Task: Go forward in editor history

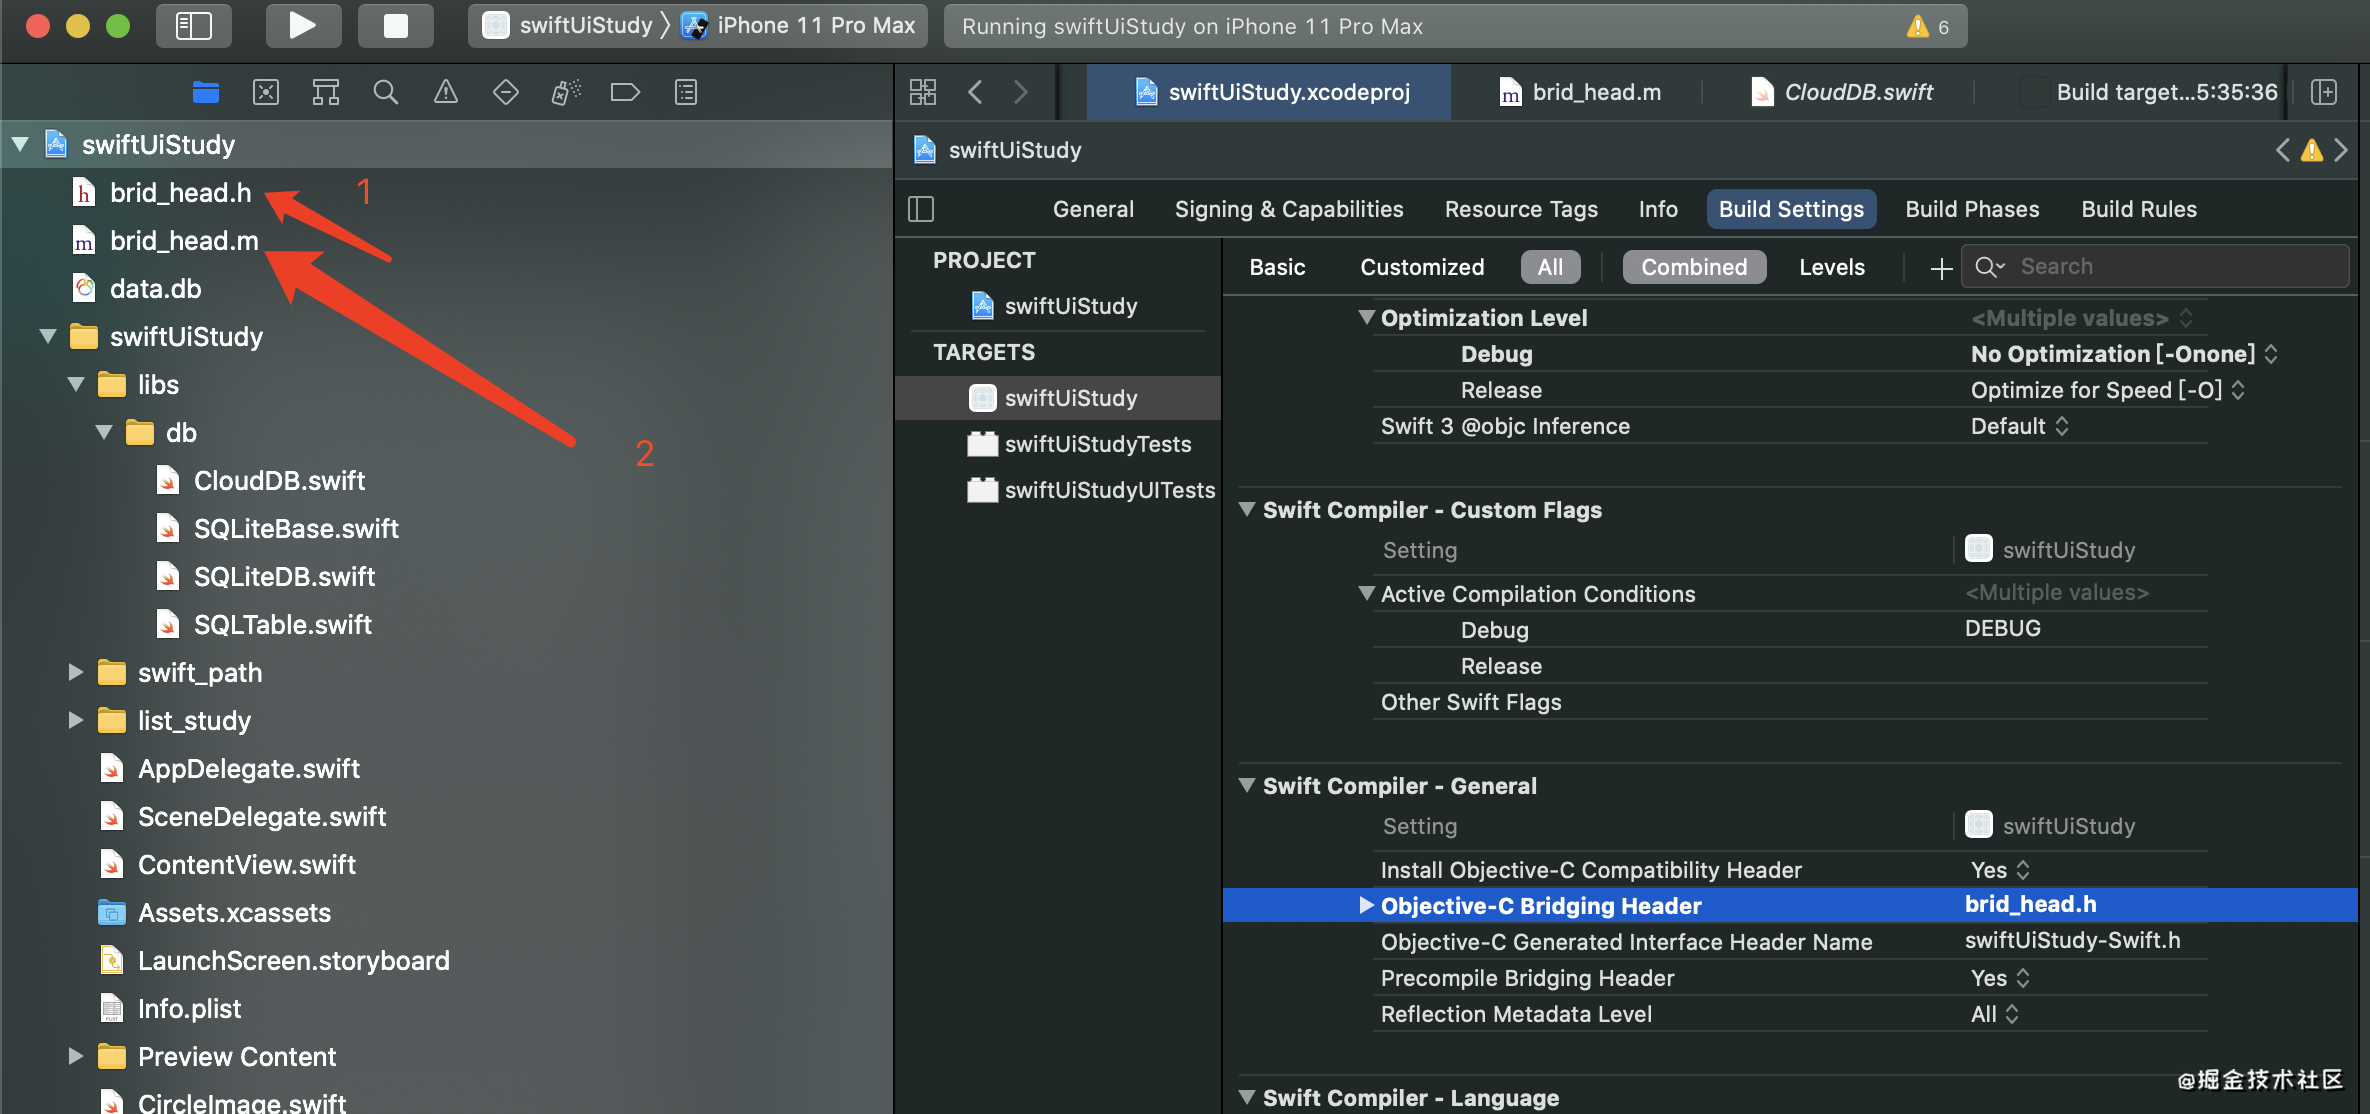Action: click(x=1021, y=92)
